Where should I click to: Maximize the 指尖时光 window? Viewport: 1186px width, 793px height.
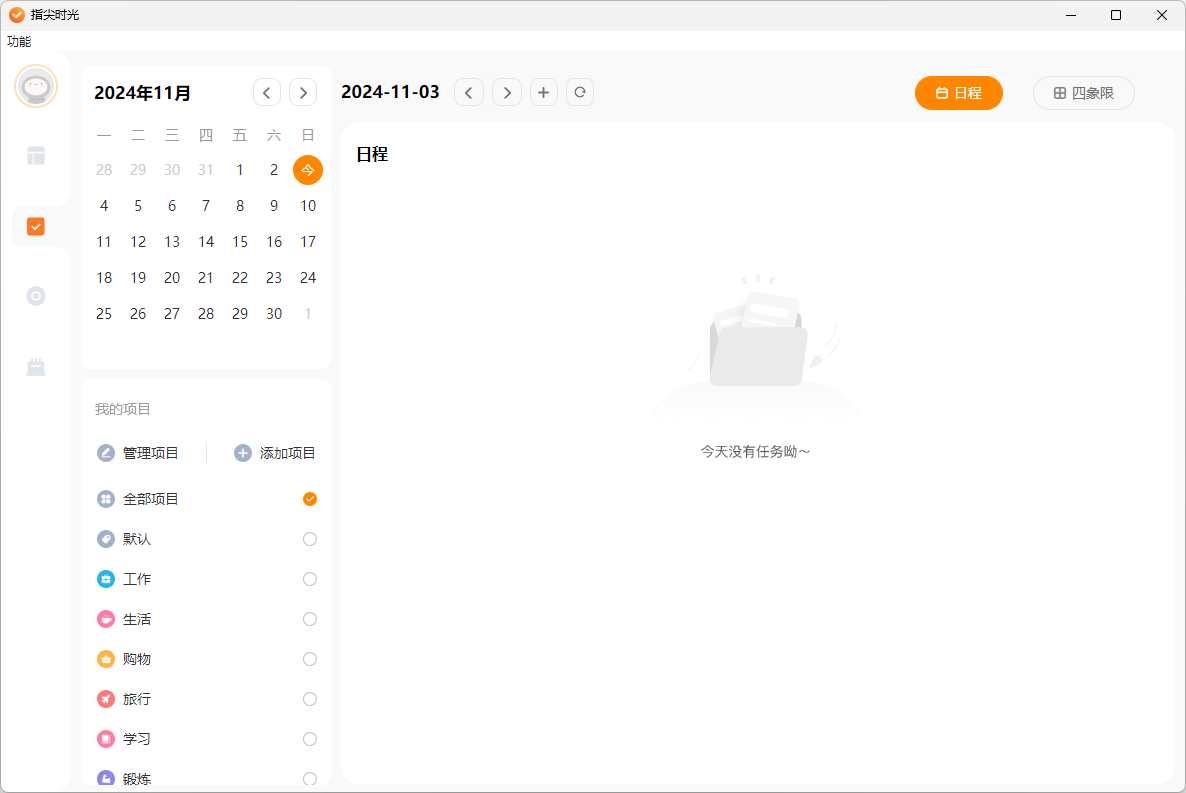pyautogui.click(x=1116, y=15)
